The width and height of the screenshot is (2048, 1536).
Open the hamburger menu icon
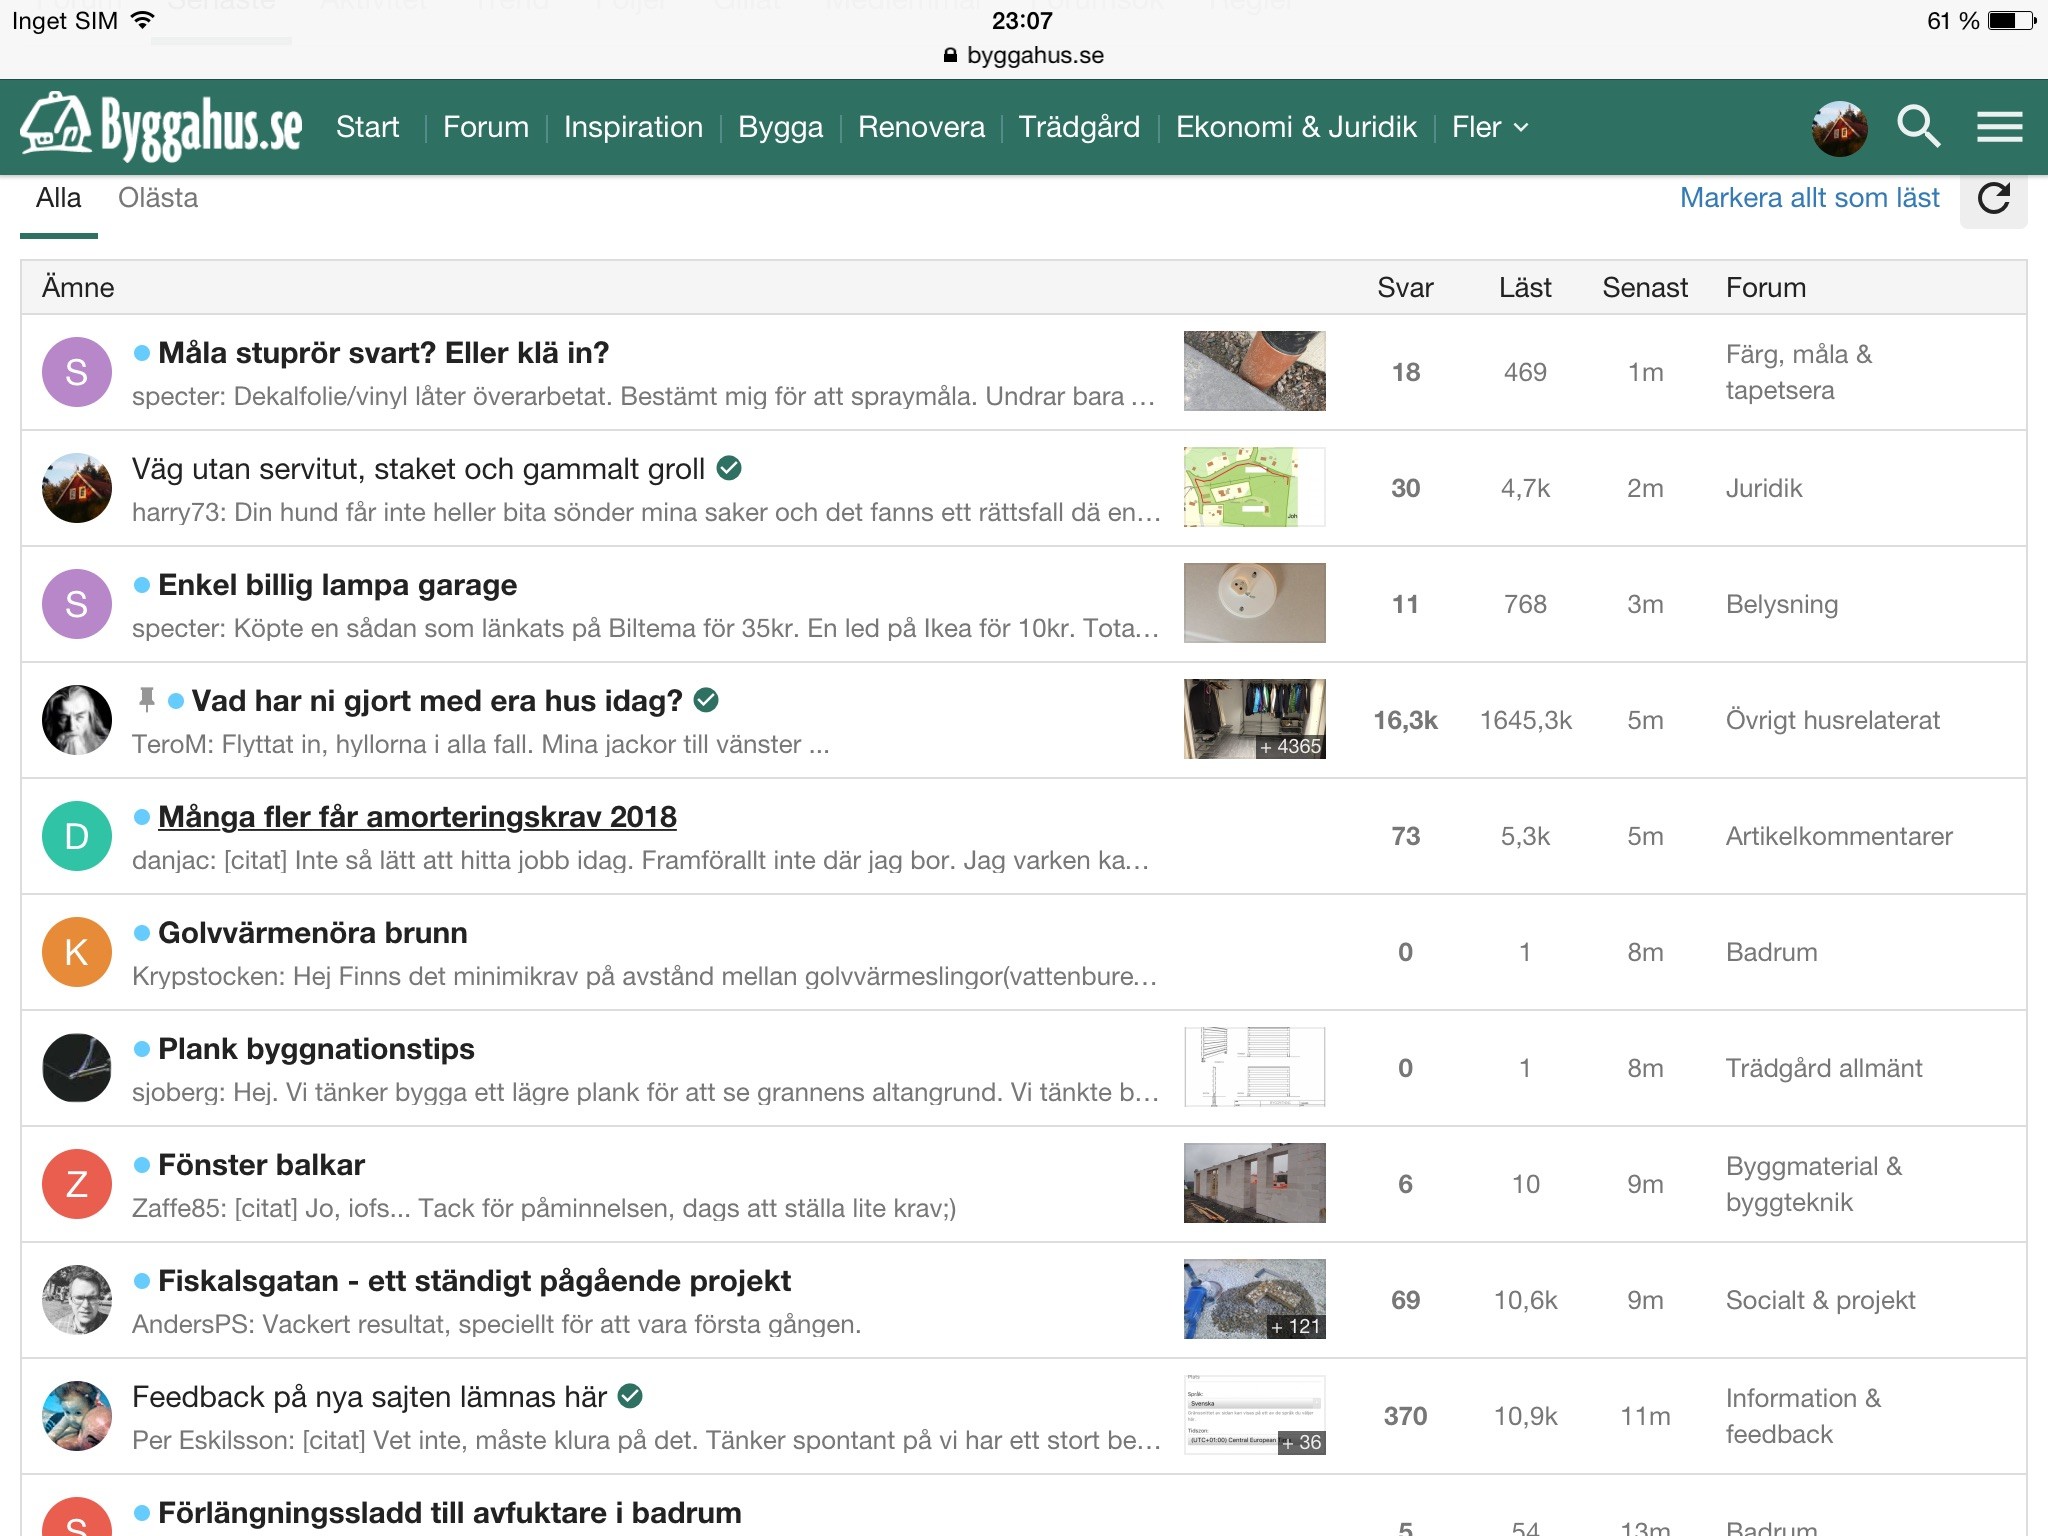coord(1999,127)
